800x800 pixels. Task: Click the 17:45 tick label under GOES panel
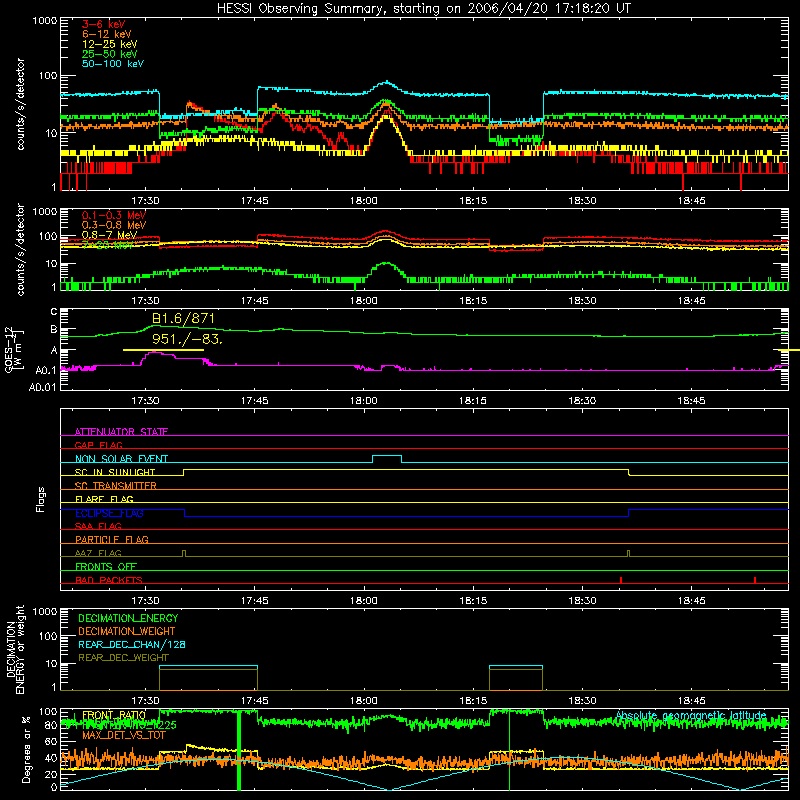click(x=255, y=401)
